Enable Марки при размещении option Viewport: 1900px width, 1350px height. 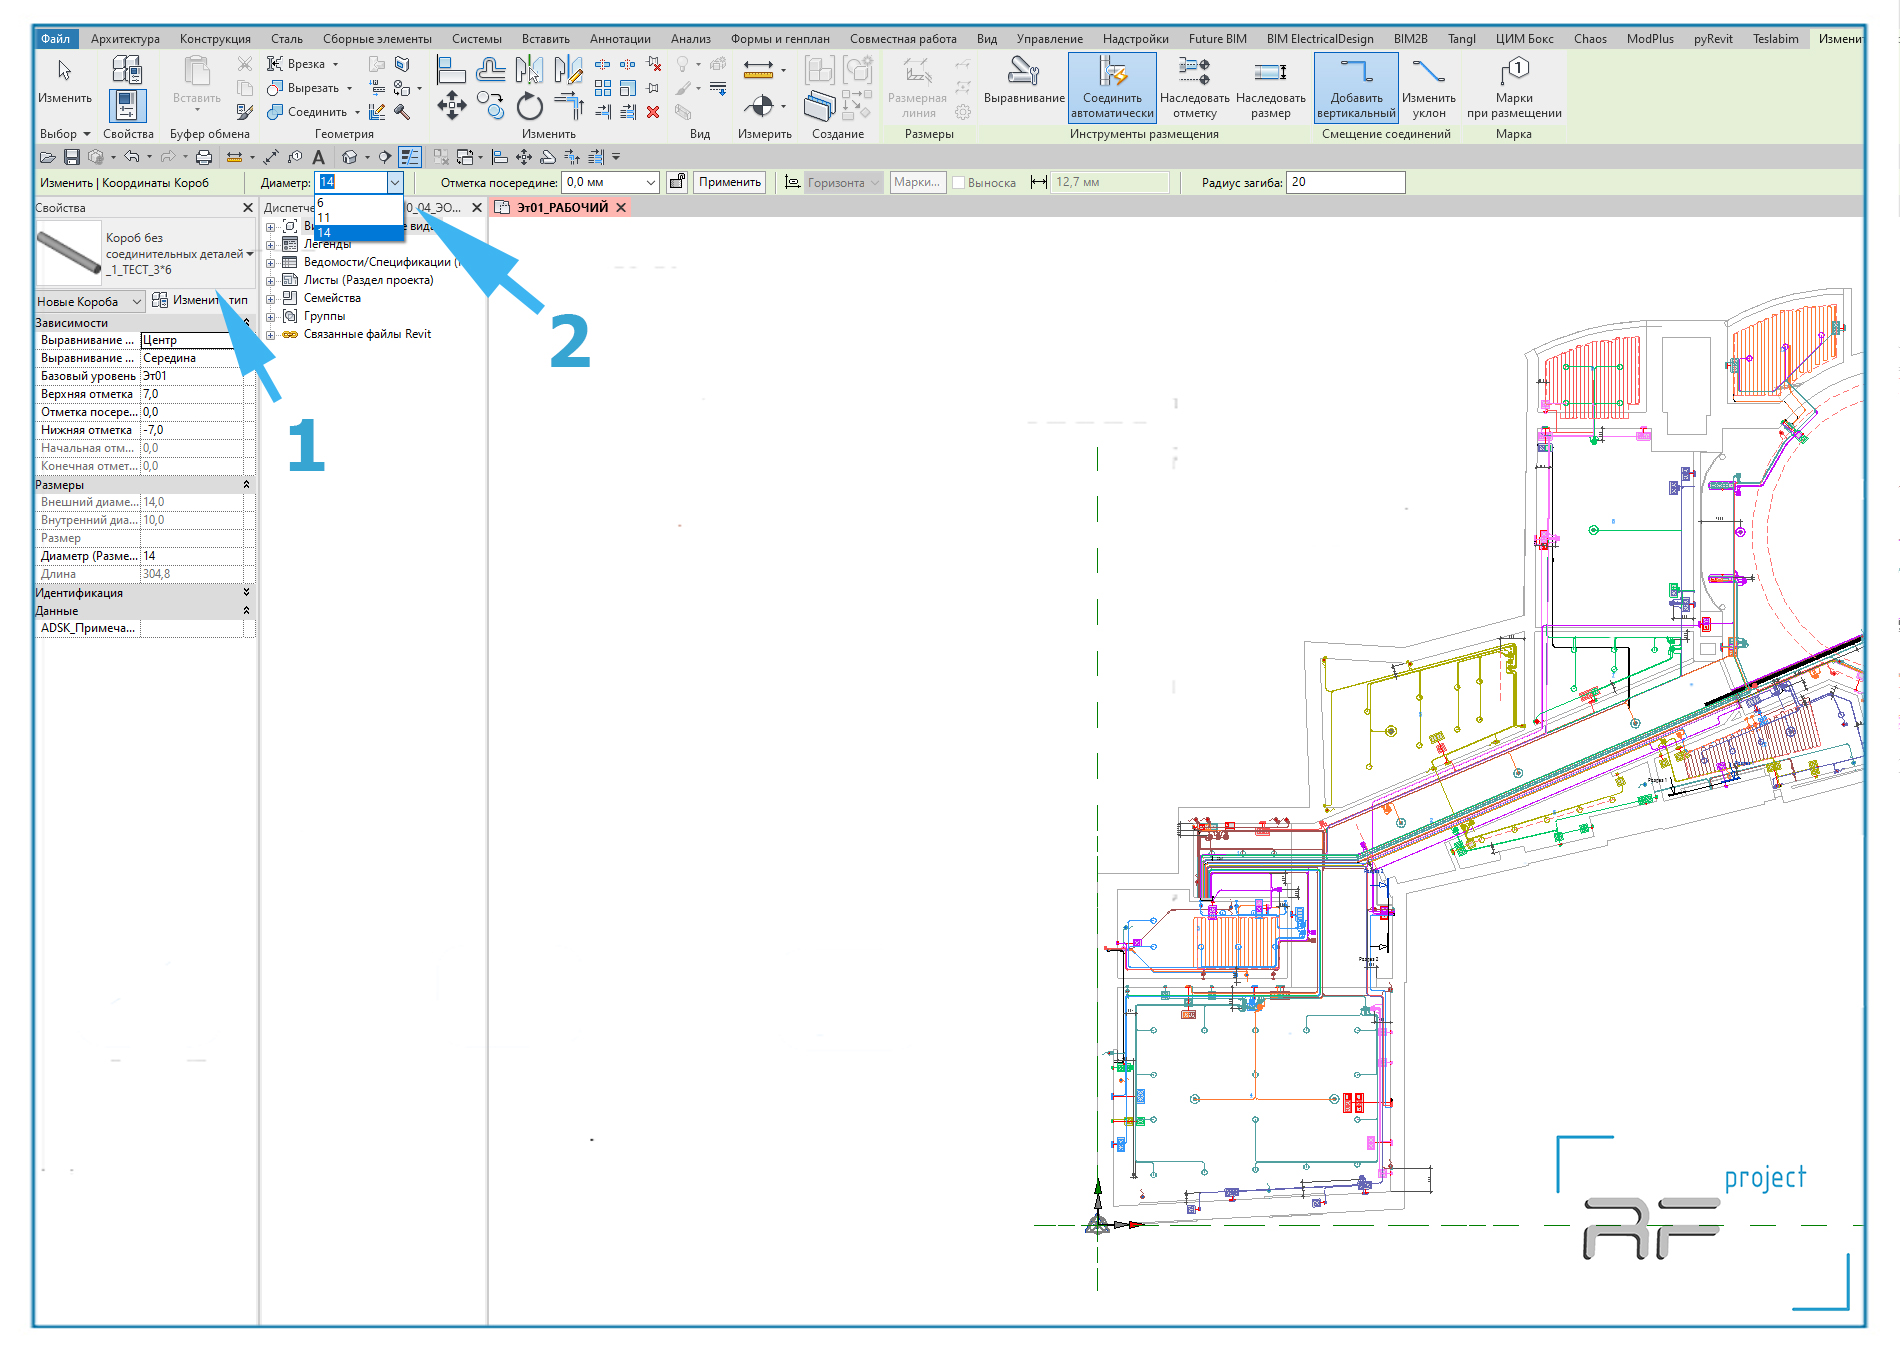tap(1514, 88)
